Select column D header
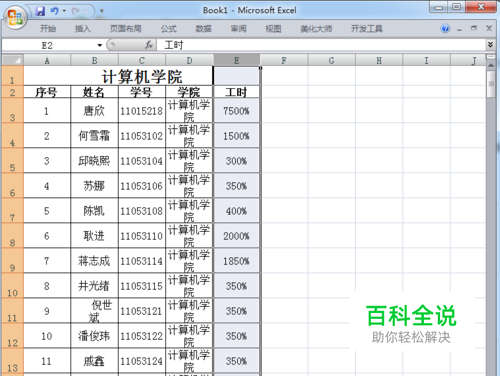 pos(189,60)
